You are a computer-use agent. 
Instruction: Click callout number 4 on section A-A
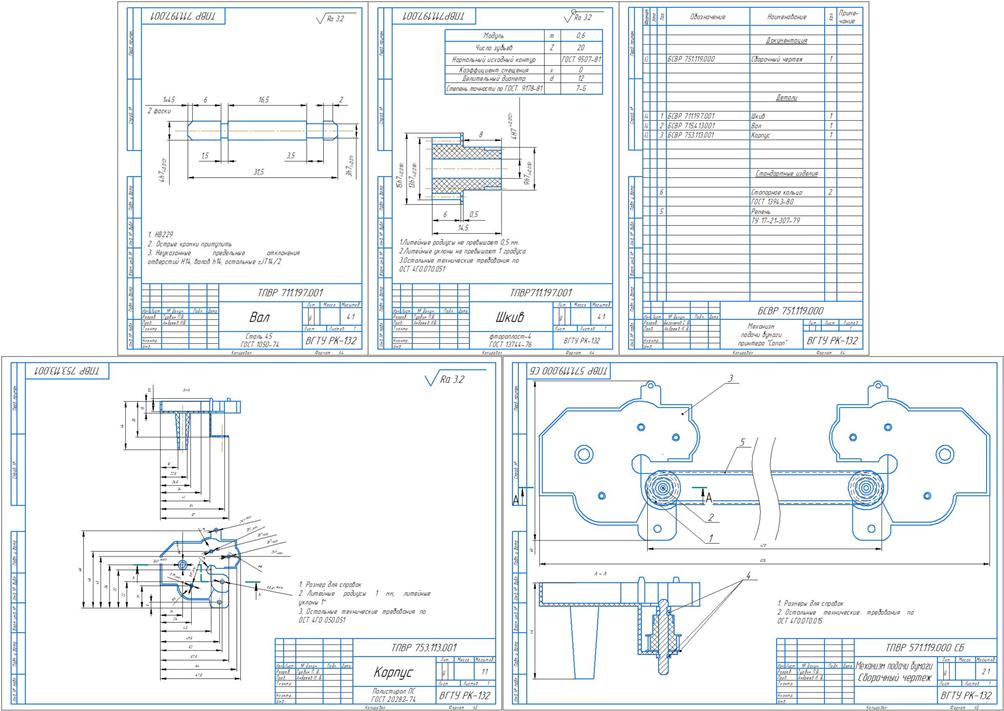coord(746,577)
